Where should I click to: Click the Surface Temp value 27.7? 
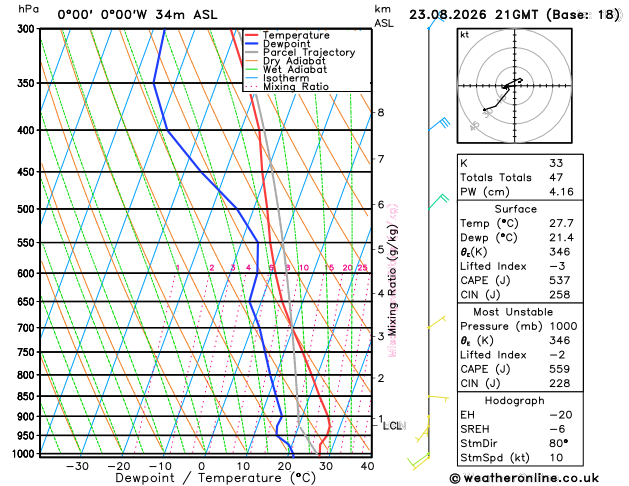pyautogui.click(x=561, y=223)
